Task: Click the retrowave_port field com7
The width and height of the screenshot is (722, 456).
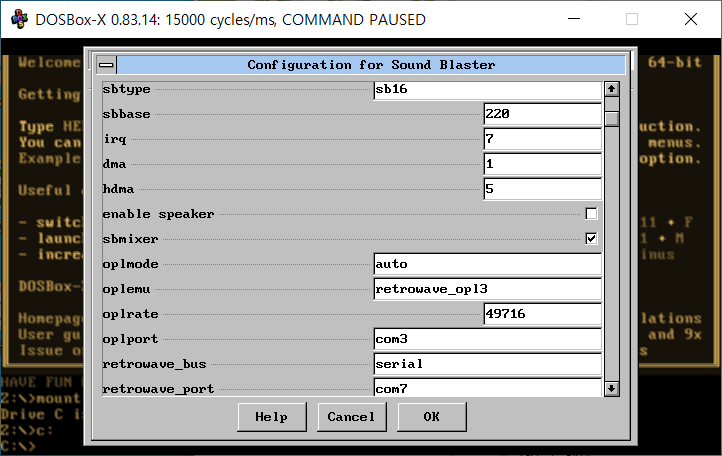Action: (x=488, y=388)
